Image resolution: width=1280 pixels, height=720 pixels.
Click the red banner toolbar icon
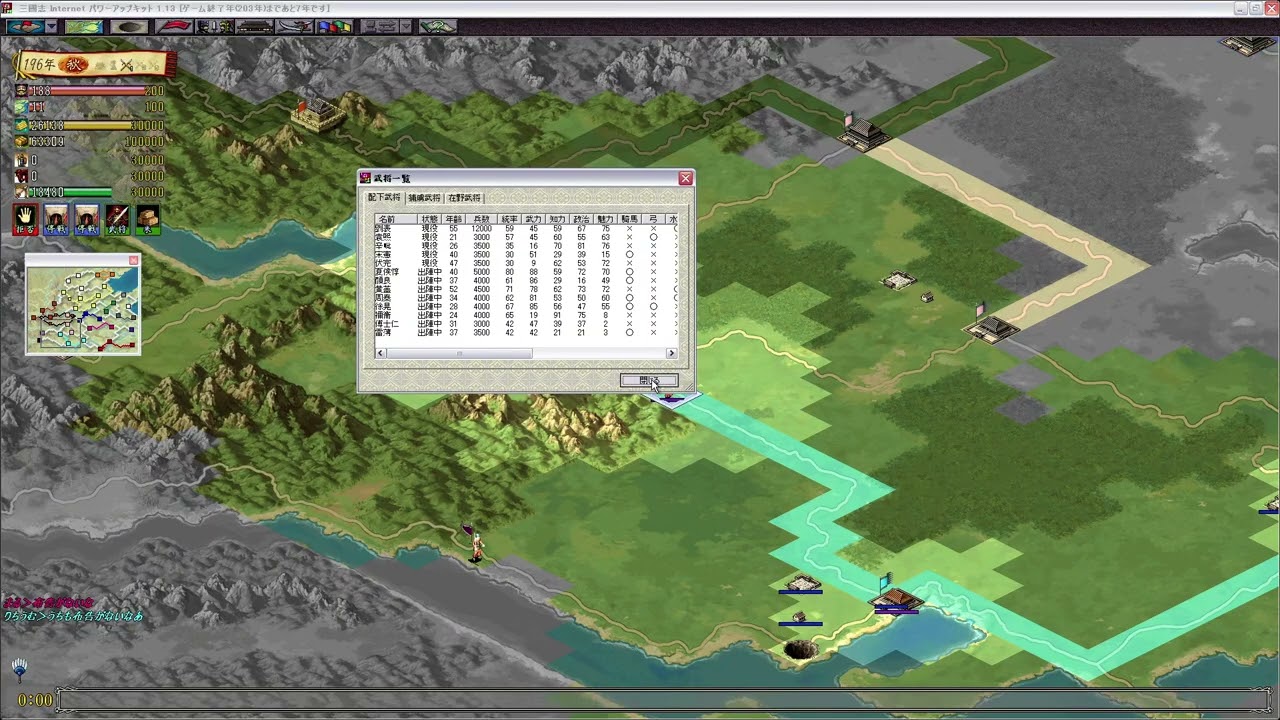point(174,26)
